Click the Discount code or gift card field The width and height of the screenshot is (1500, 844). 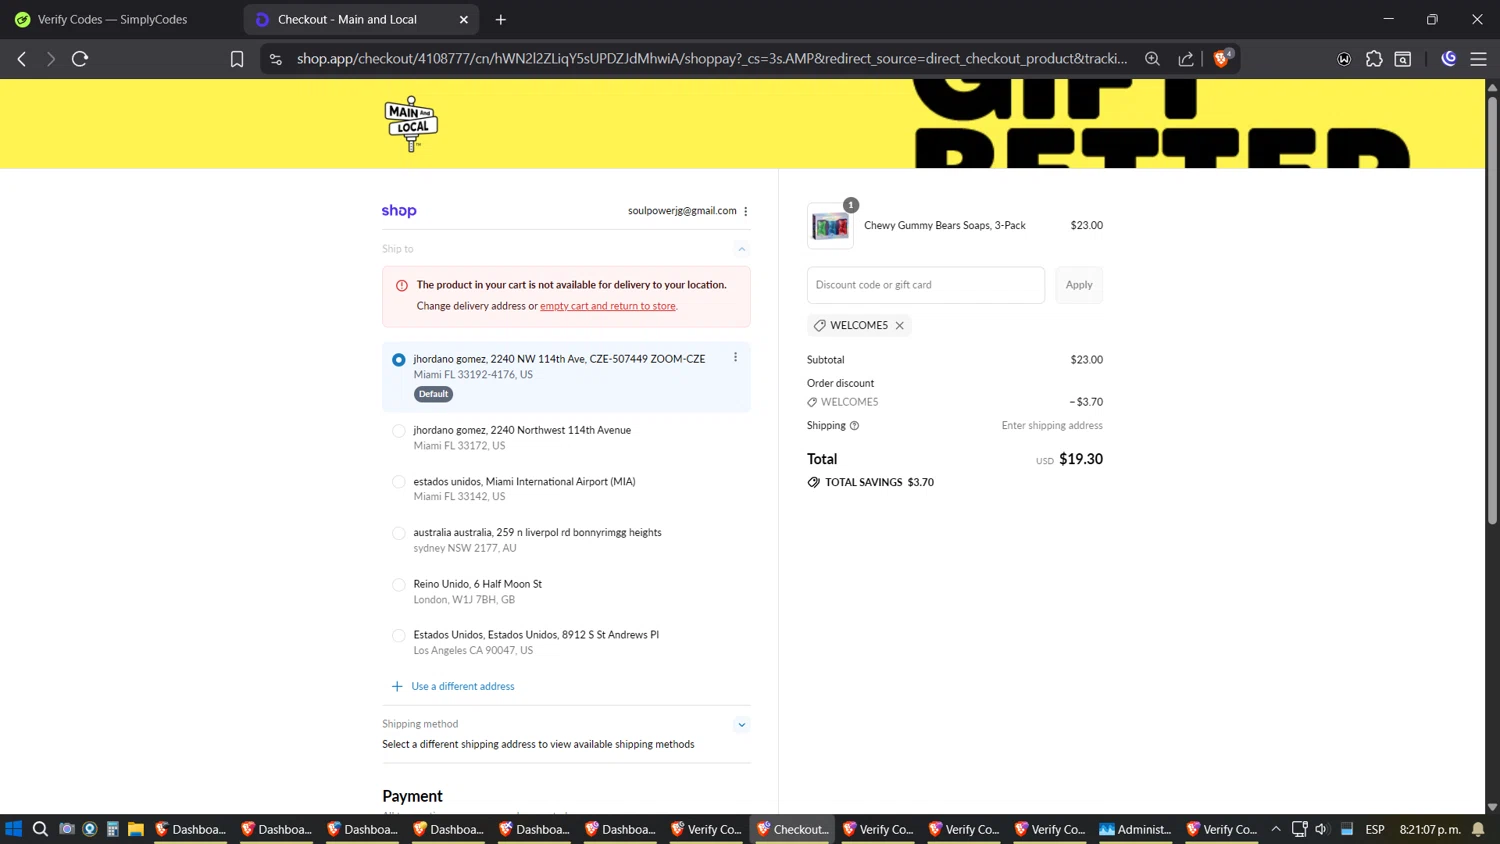[x=926, y=285]
